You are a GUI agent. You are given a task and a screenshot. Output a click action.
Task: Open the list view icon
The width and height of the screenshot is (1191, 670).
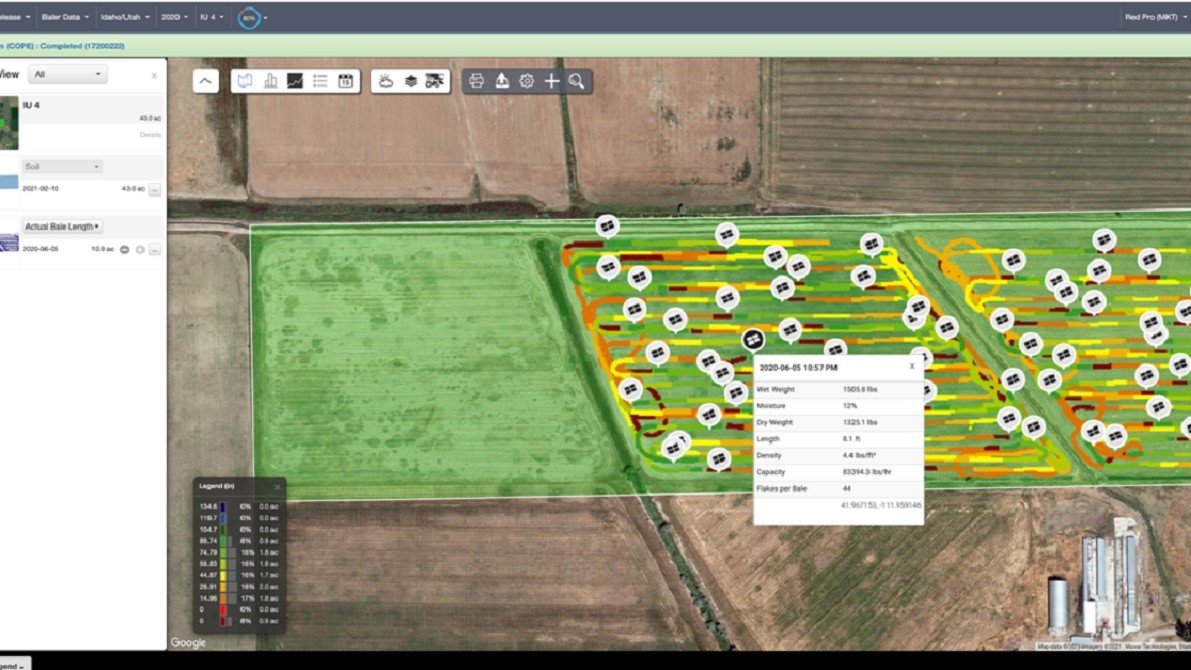pos(322,82)
